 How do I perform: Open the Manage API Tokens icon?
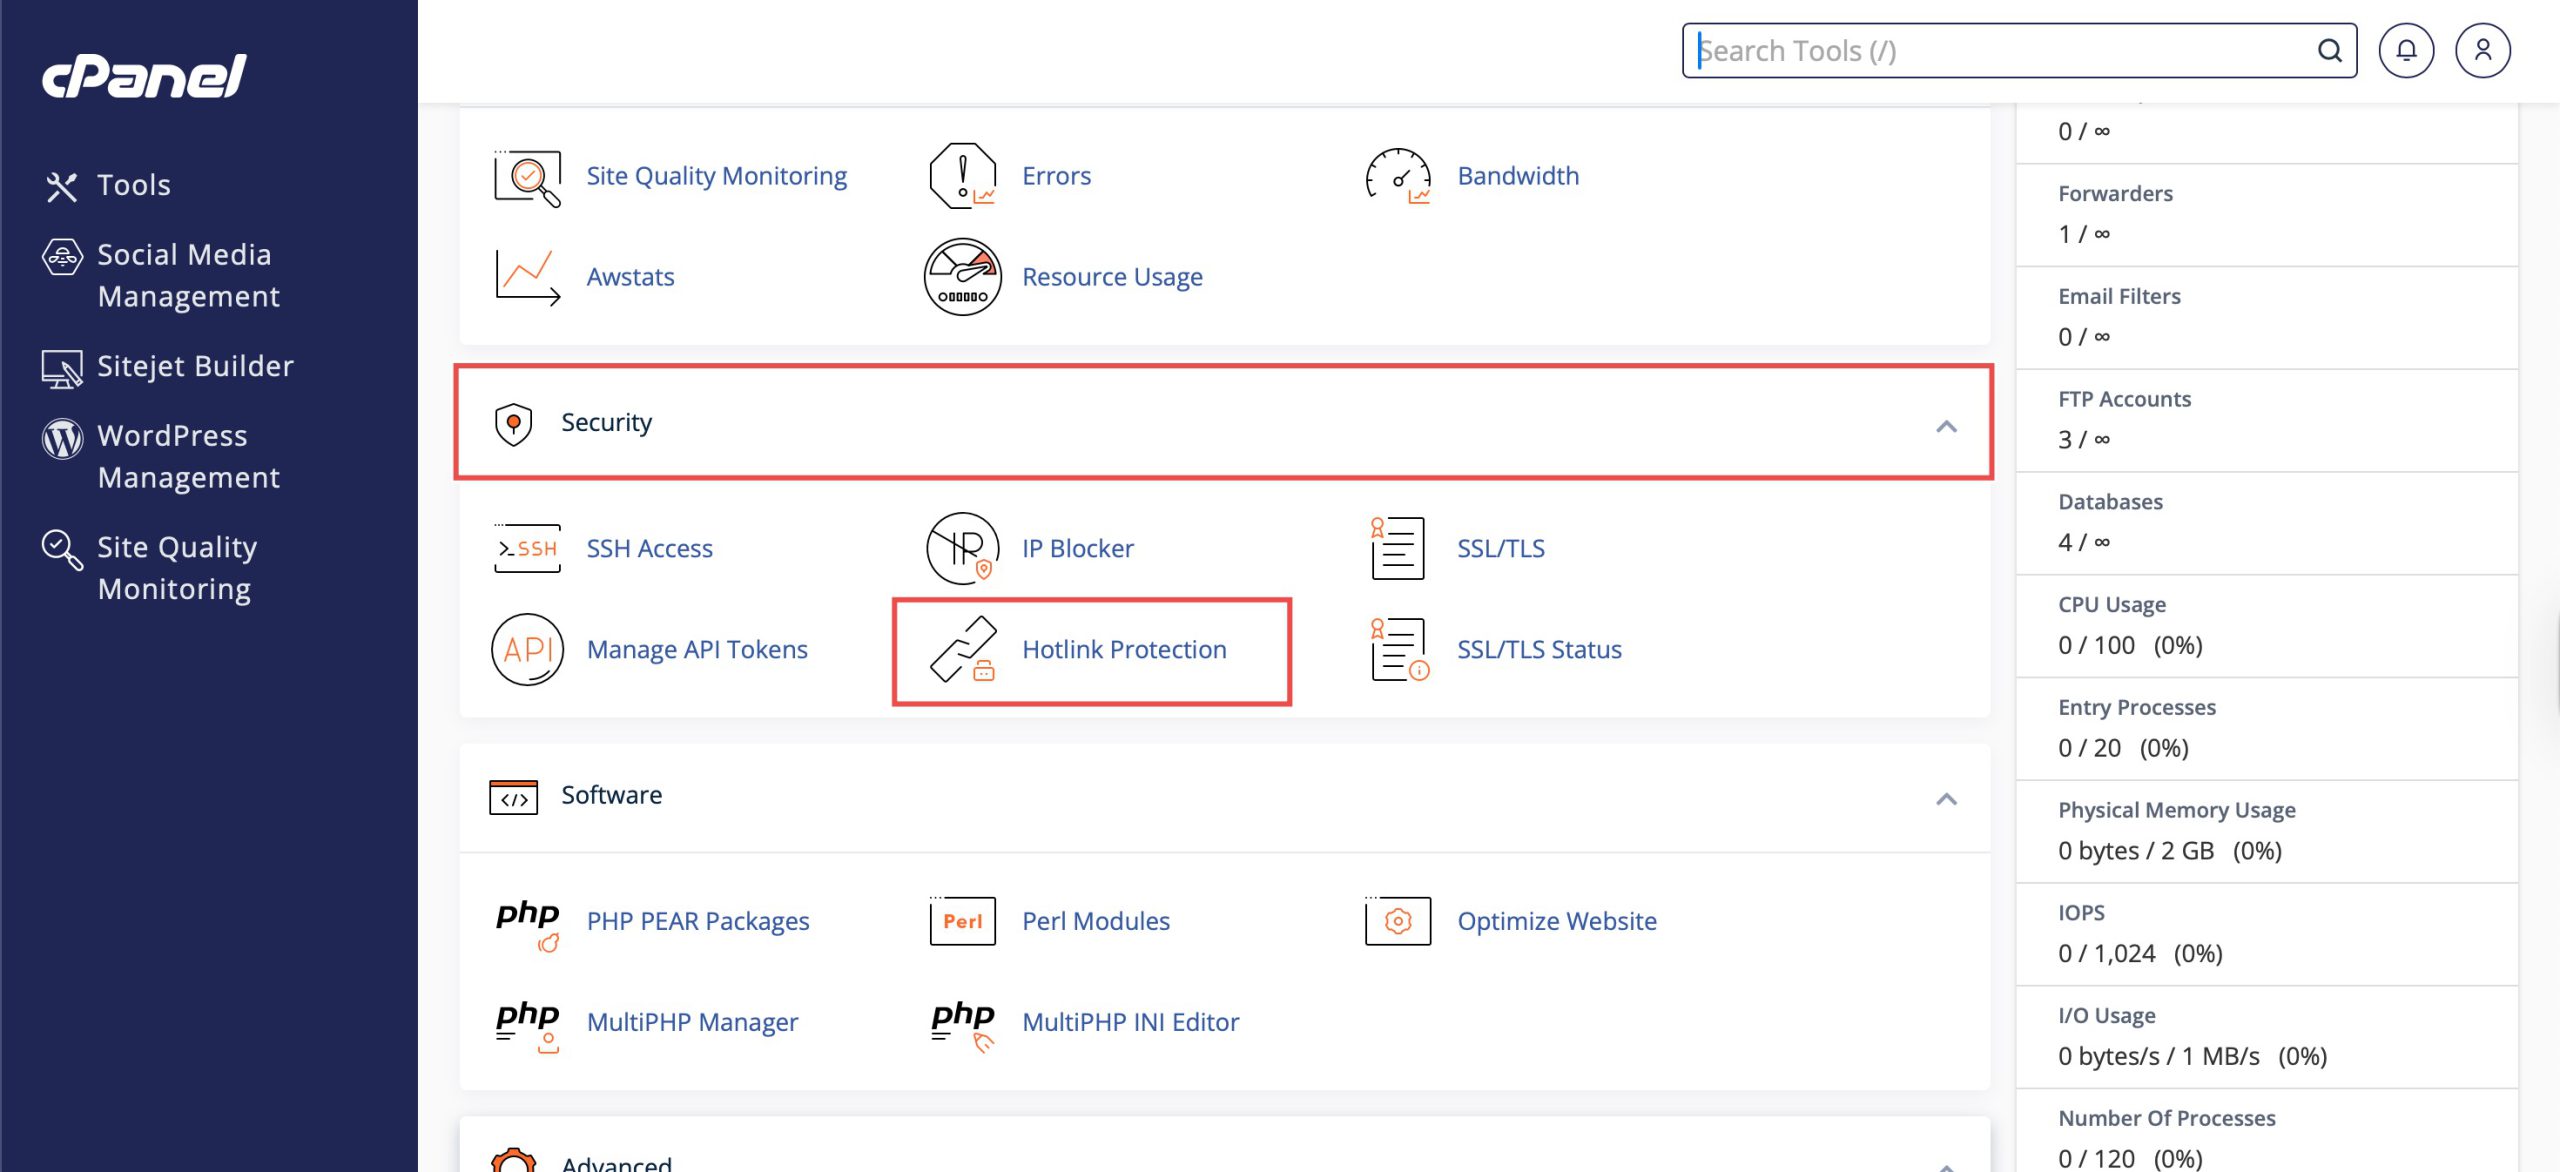tap(527, 650)
